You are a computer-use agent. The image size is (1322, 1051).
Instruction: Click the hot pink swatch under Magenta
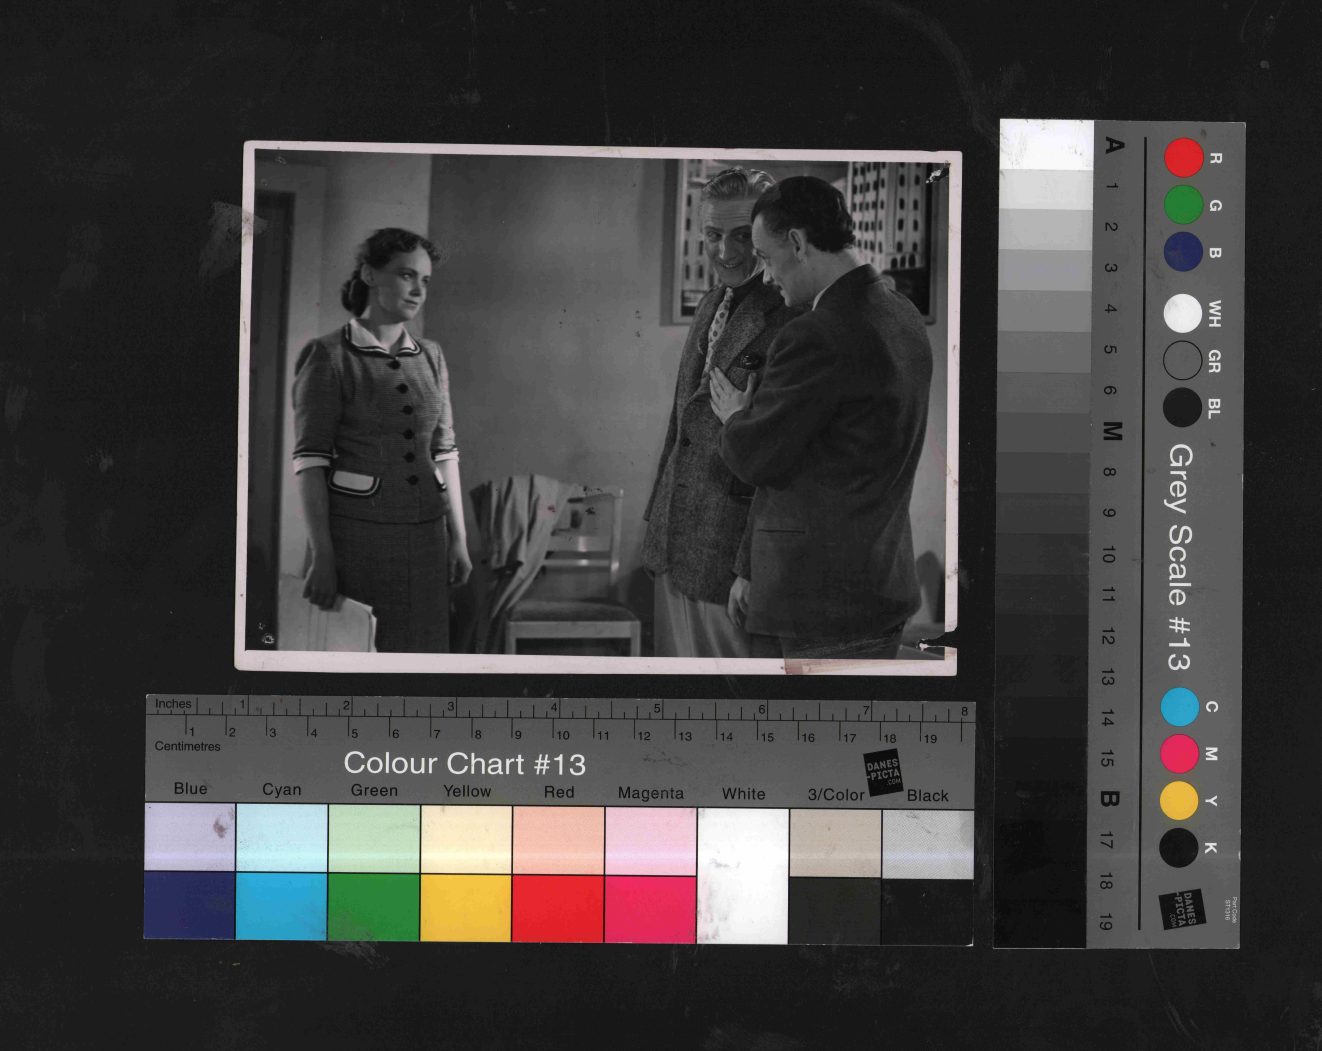(650, 907)
